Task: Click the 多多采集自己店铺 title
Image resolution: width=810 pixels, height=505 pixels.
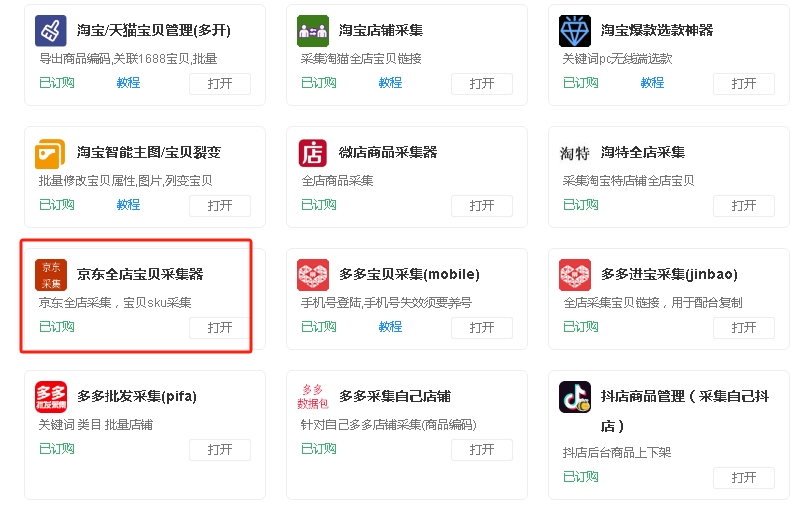Action: click(x=395, y=397)
